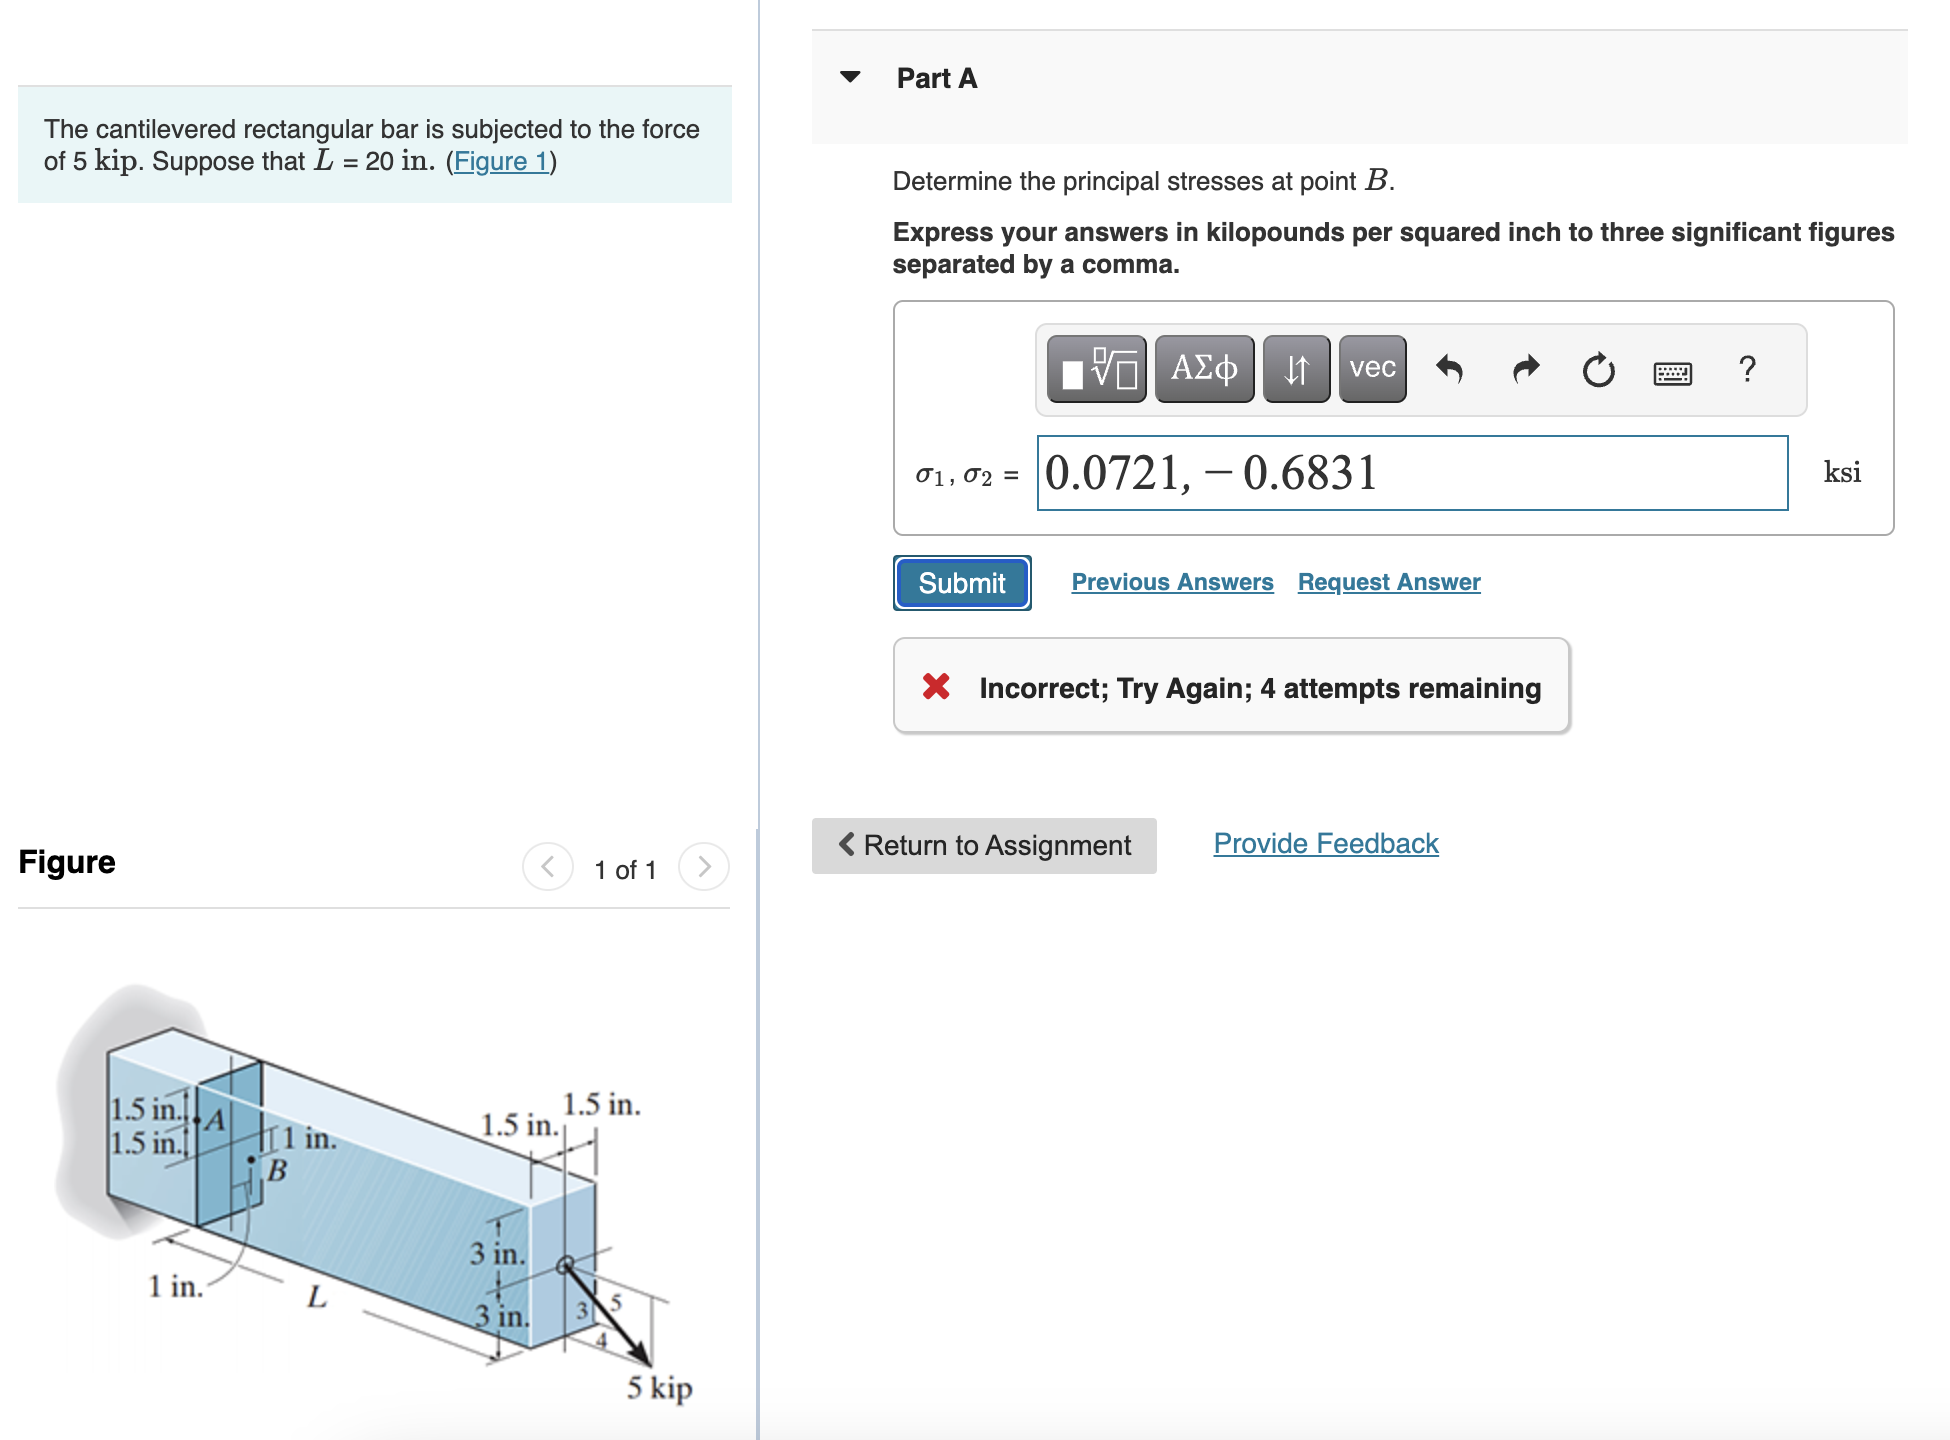Reset the answer field with the refresh icon
1950x1440 pixels.
pyautogui.click(x=1597, y=368)
